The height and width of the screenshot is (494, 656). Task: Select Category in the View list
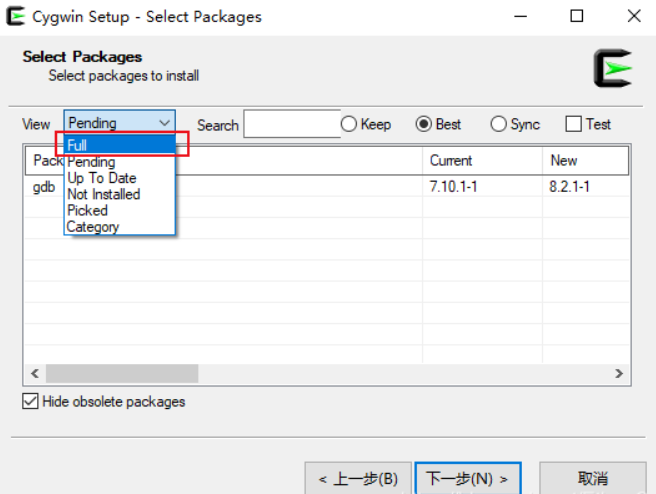point(120,227)
